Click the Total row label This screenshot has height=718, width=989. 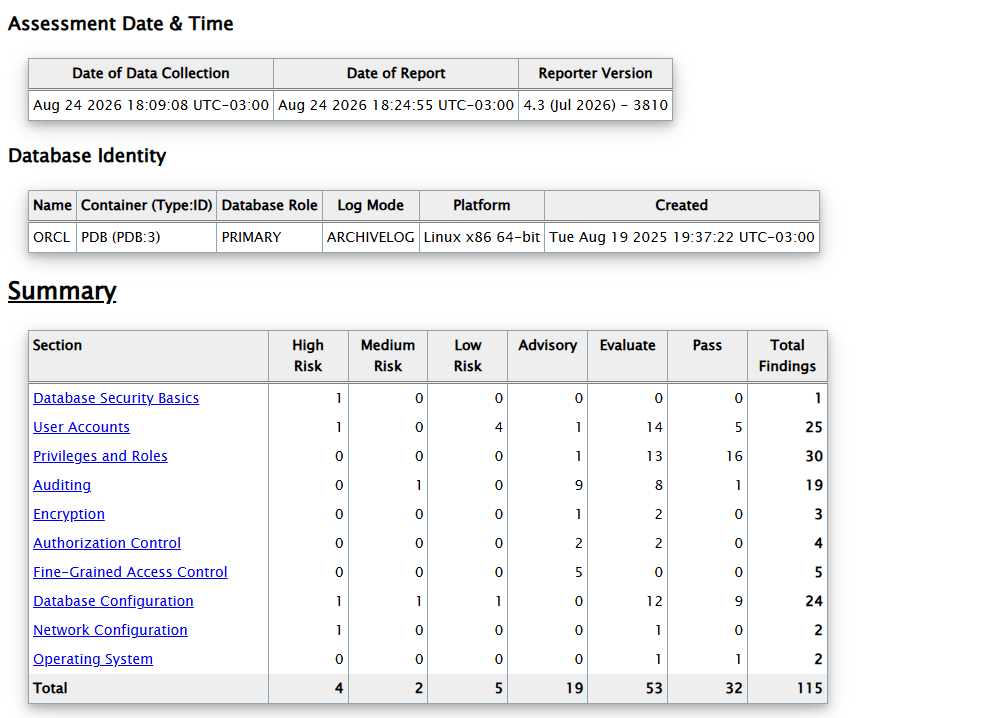[x=50, y=688]
